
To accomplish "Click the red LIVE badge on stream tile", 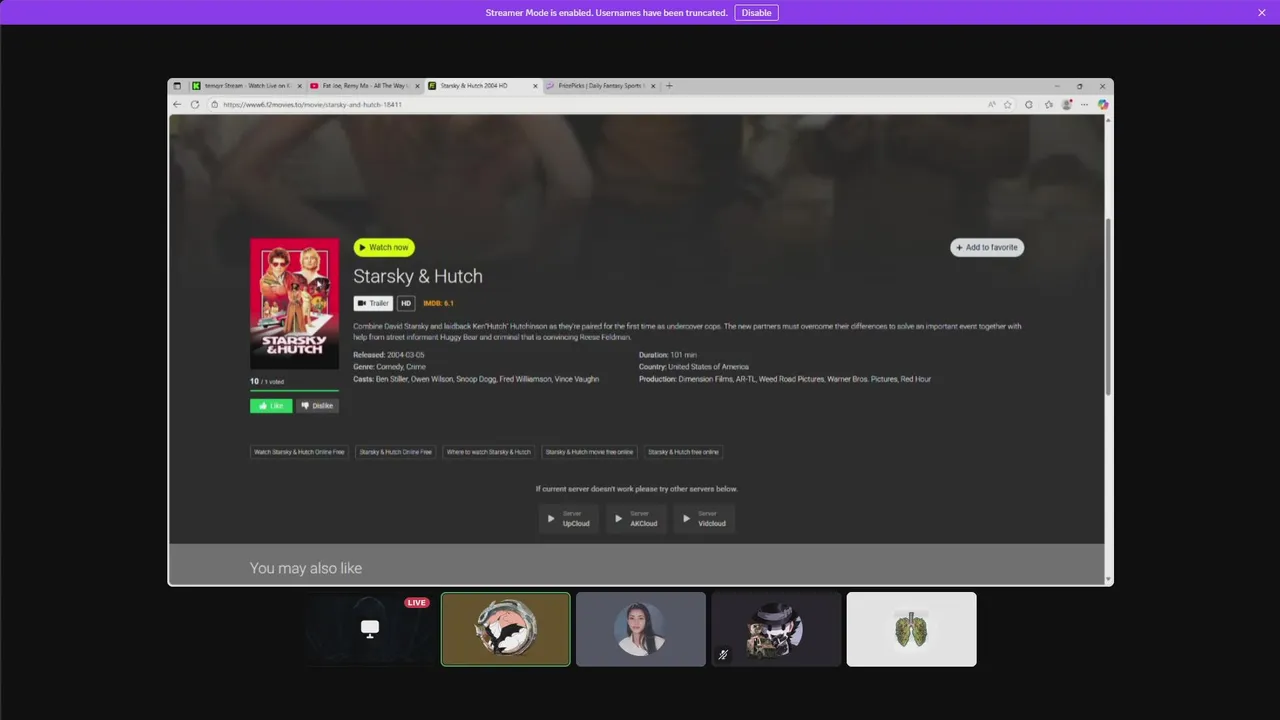I will click(x=417, y=603).
